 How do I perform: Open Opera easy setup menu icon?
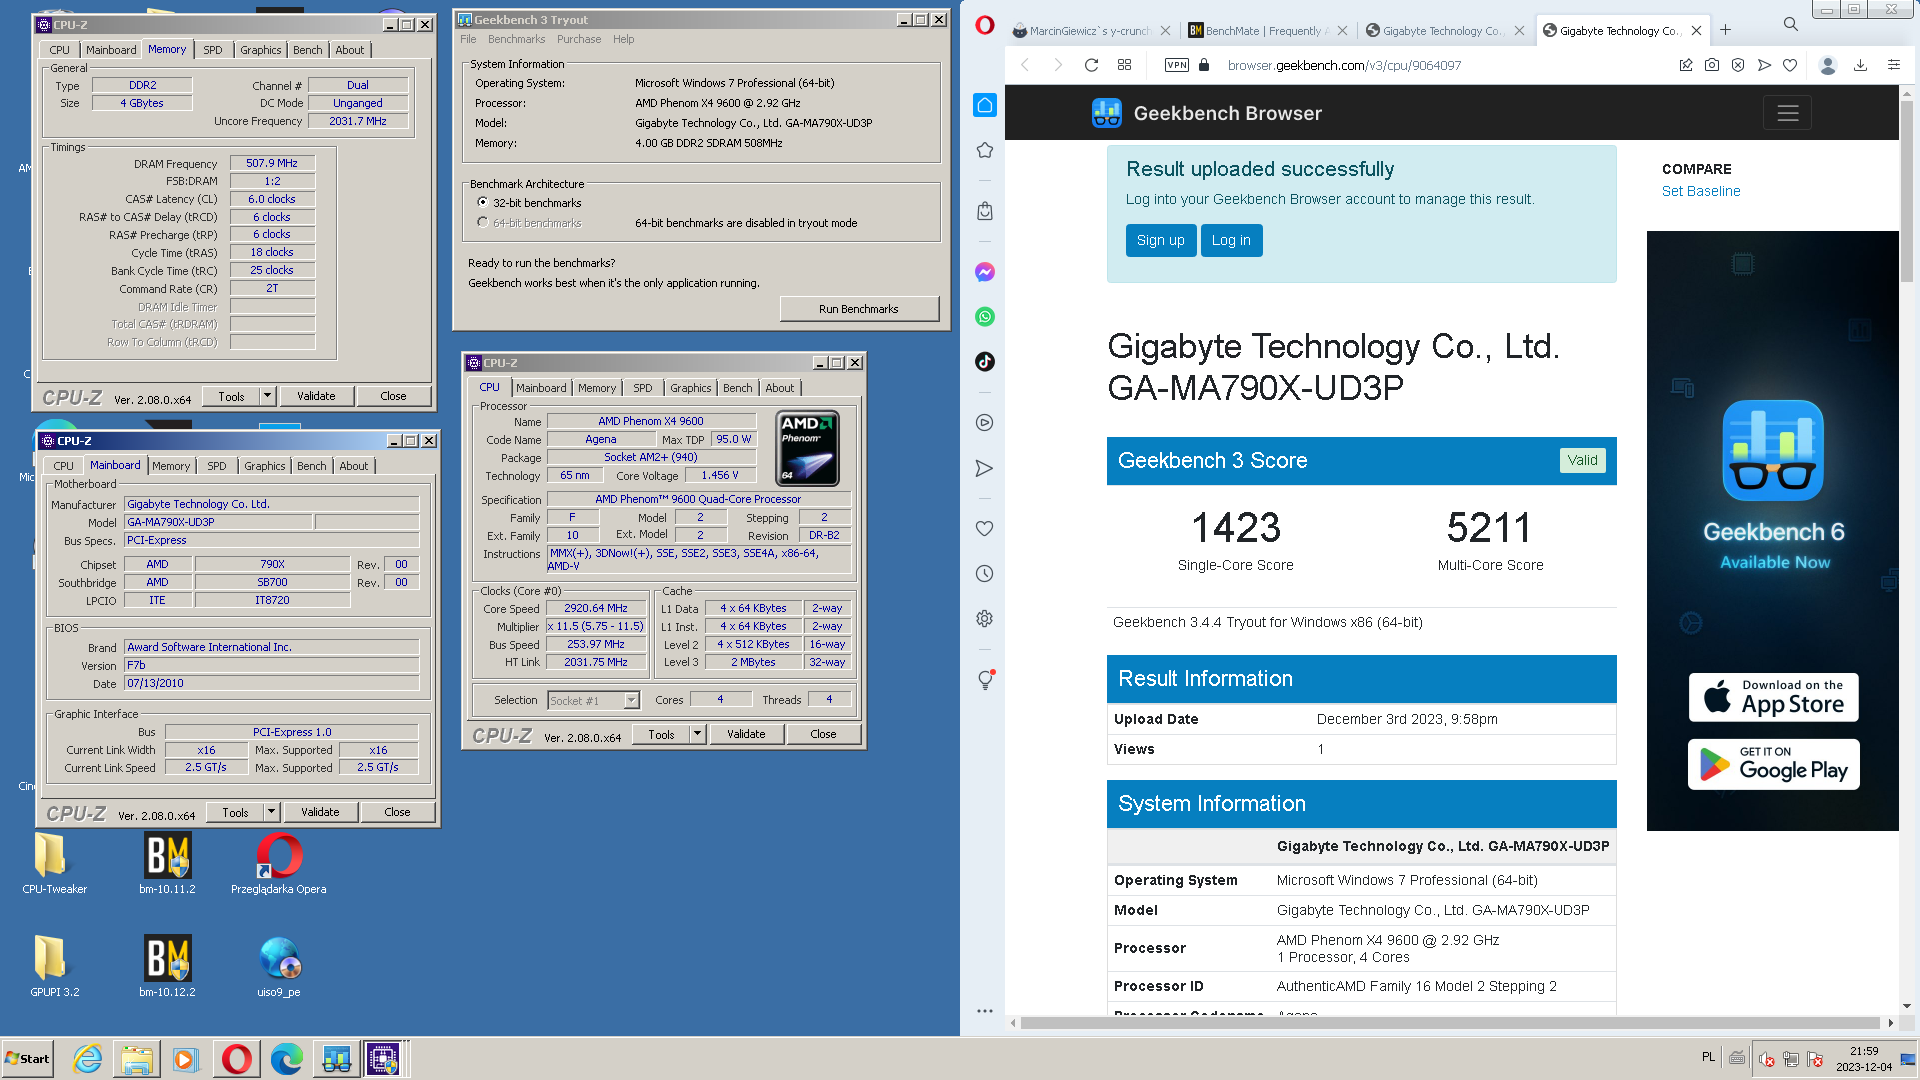[1894, 65]
